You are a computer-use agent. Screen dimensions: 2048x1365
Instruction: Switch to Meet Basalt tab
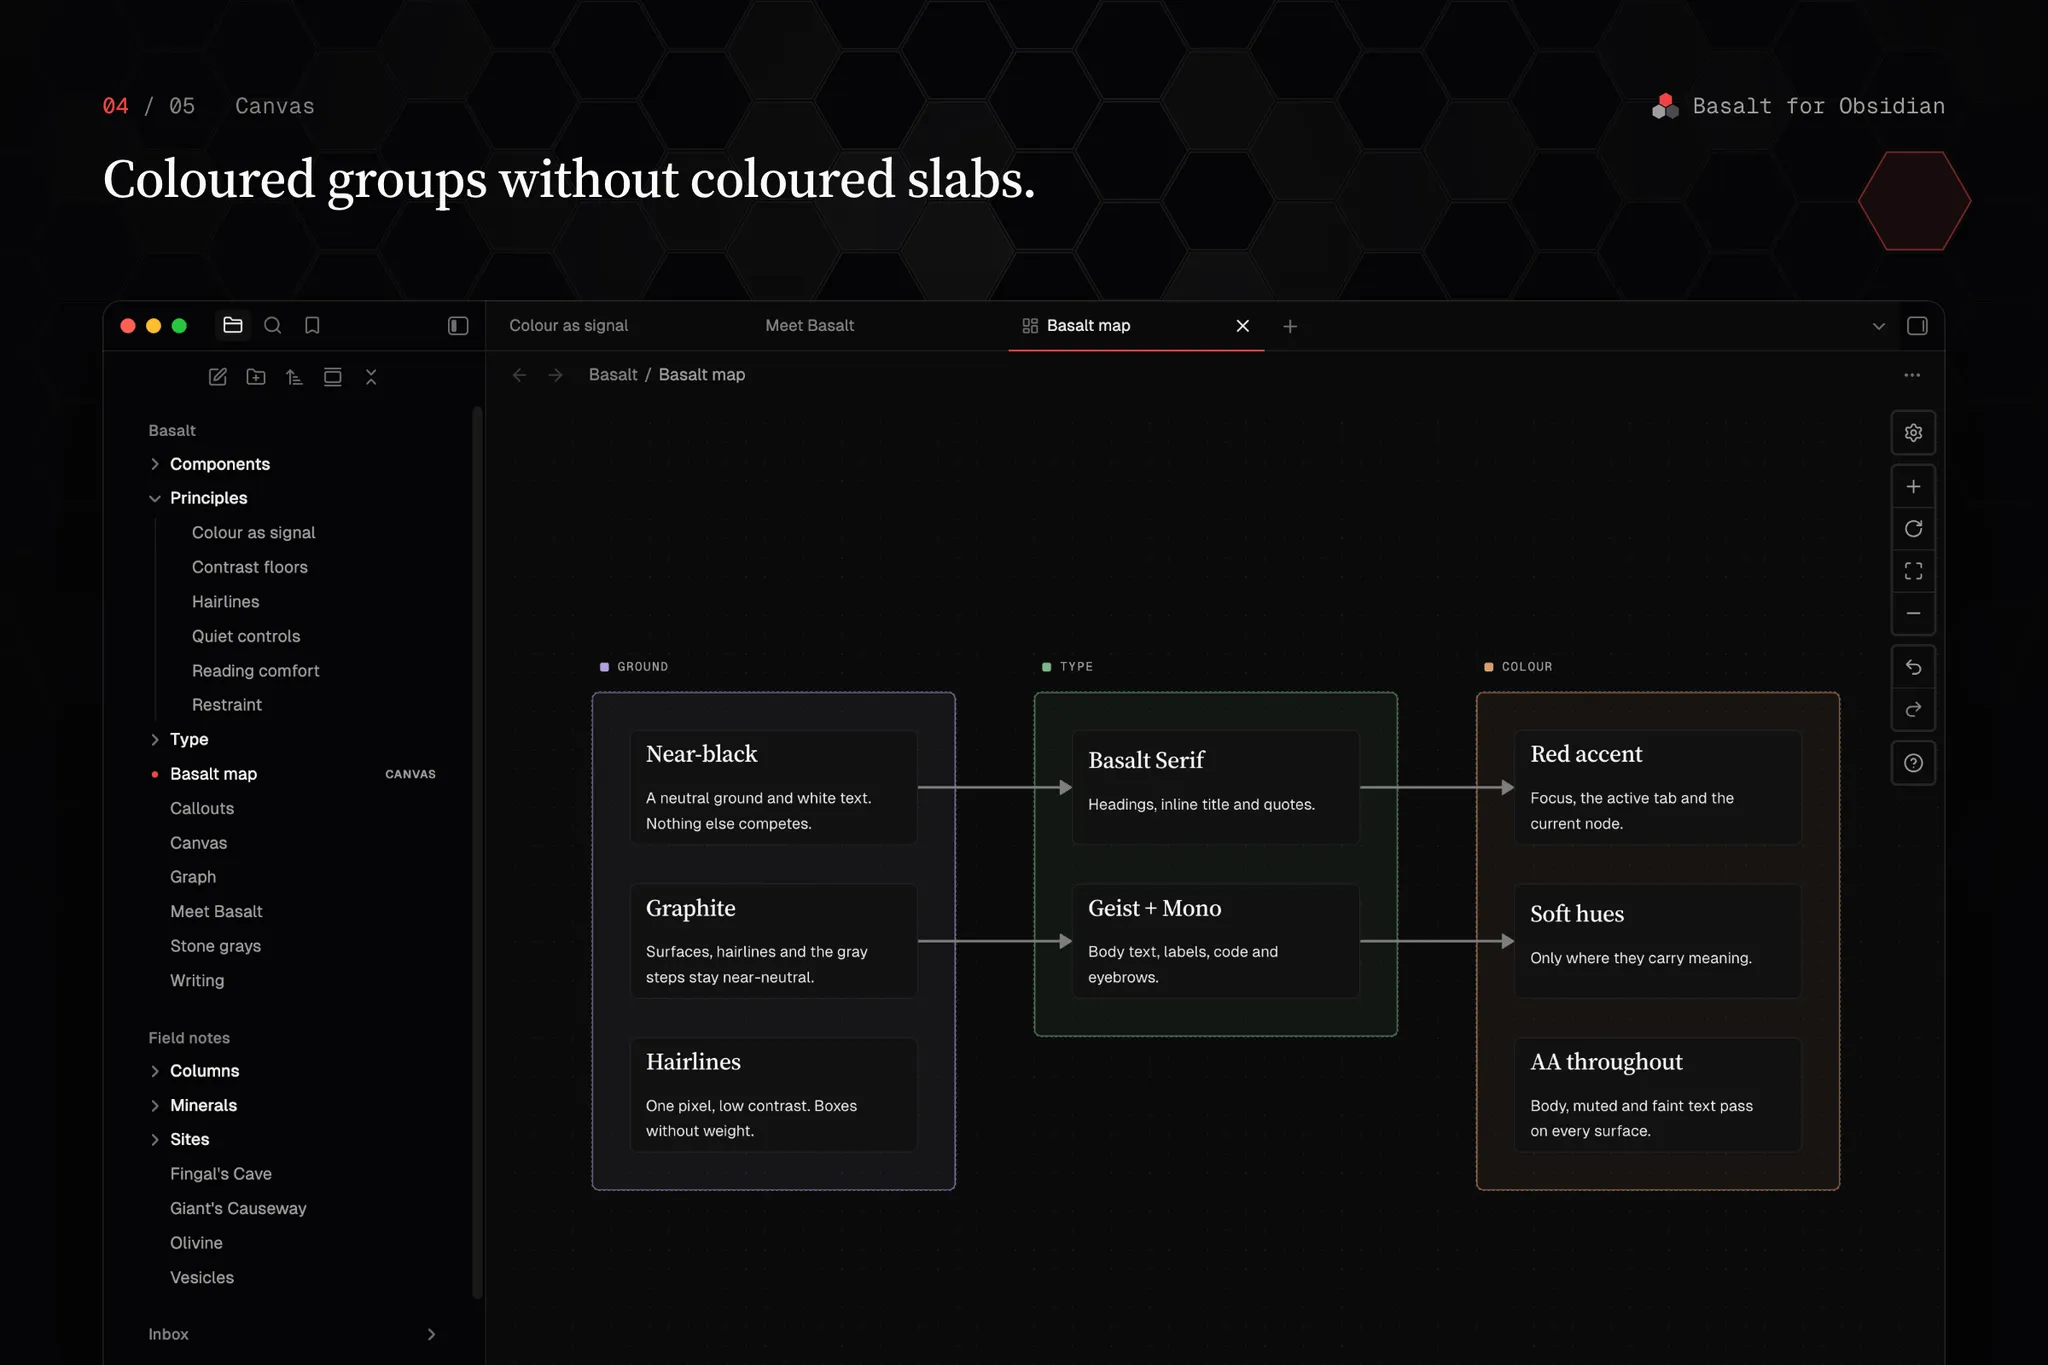pyautogui.click(x=809, y=326)
